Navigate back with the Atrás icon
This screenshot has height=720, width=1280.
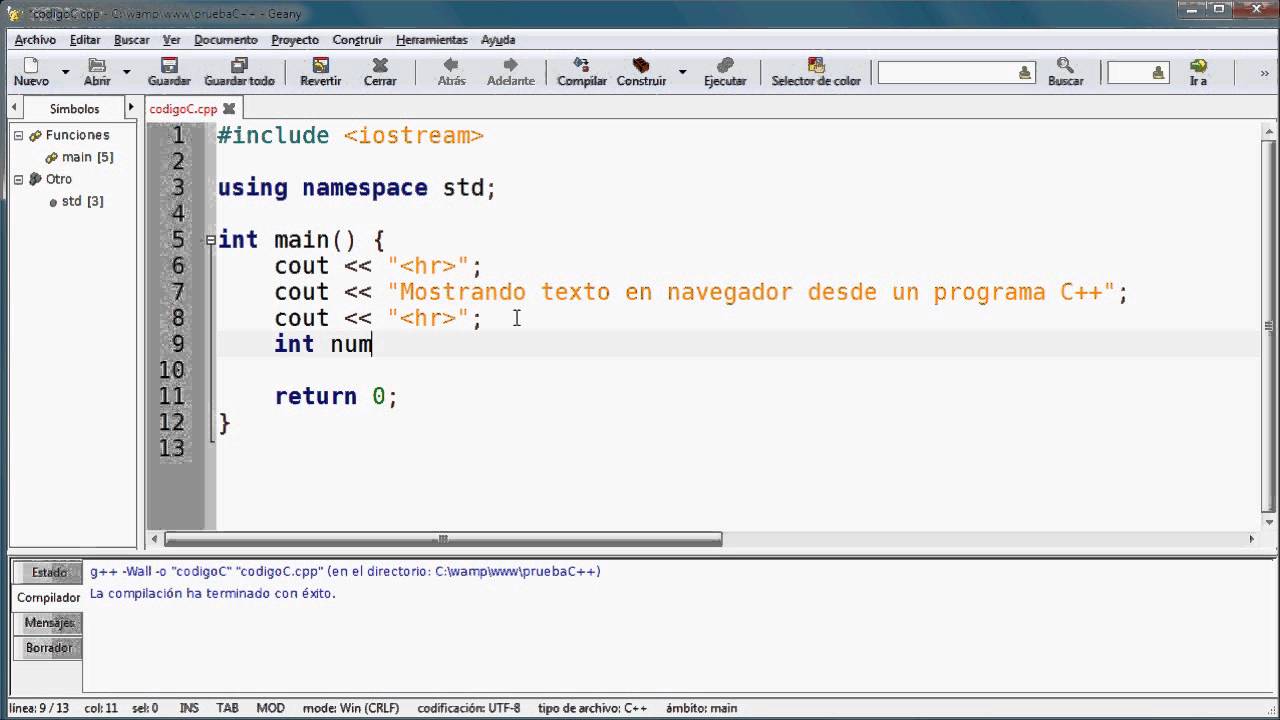click(x=450, y=70)
